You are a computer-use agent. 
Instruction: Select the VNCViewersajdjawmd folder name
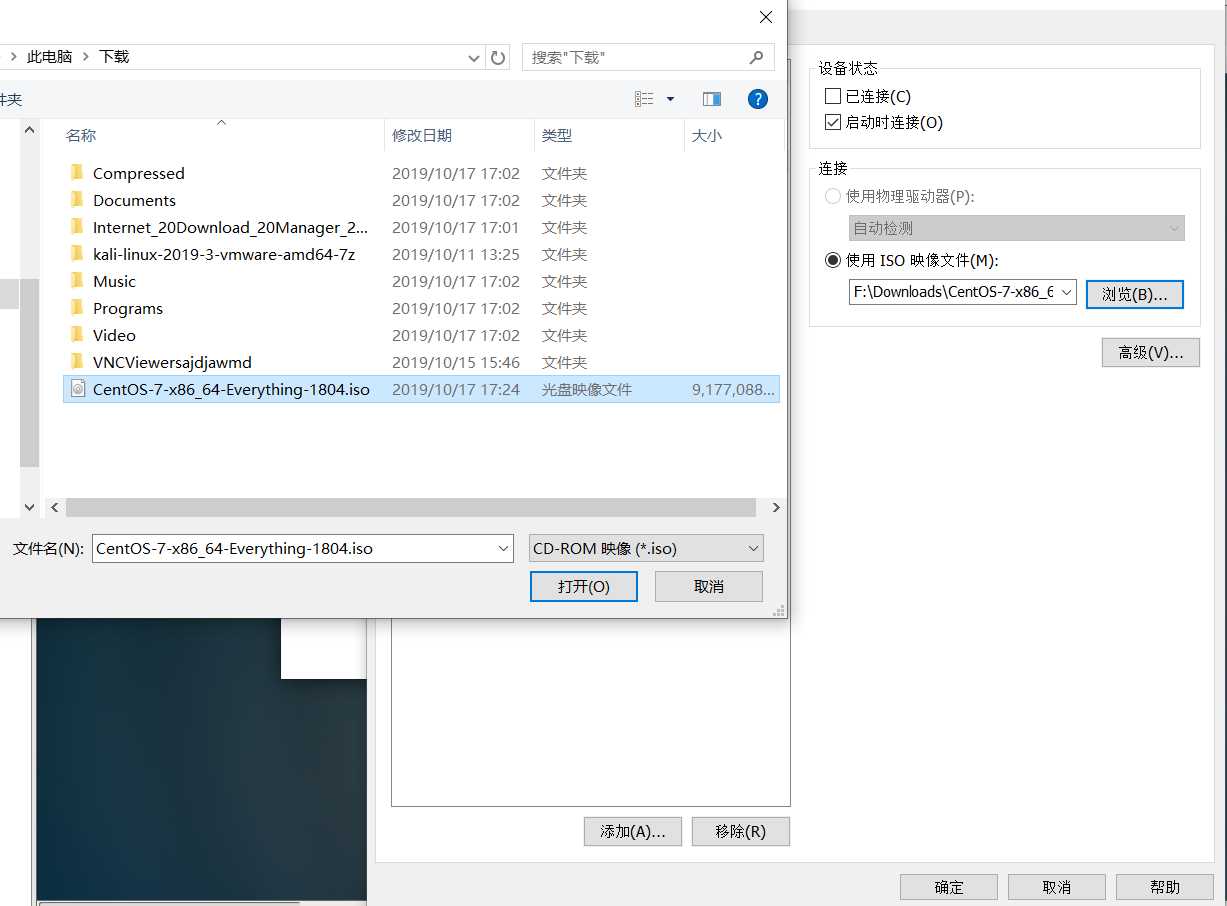point(172,362)
